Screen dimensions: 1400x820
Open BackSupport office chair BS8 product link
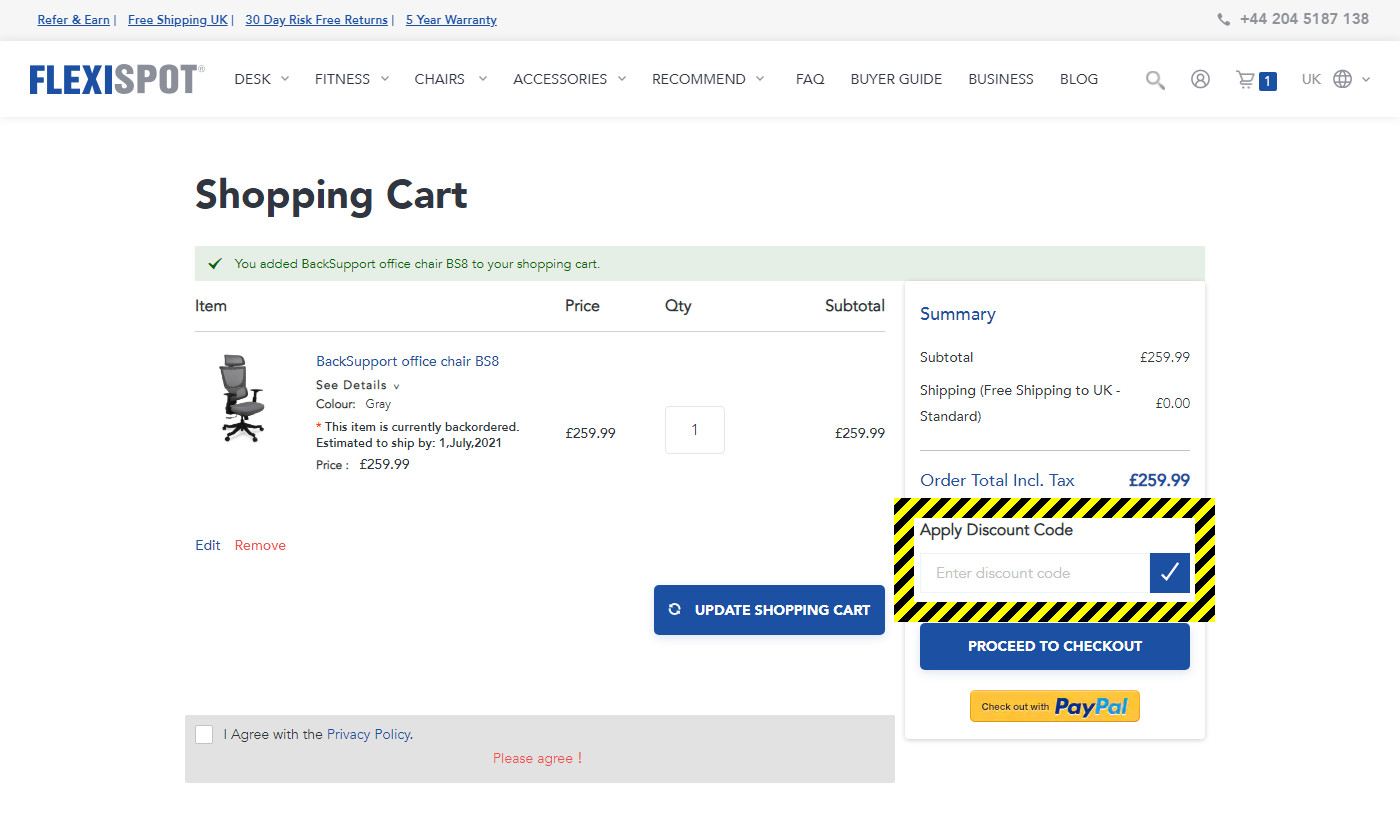coord(407,361)
